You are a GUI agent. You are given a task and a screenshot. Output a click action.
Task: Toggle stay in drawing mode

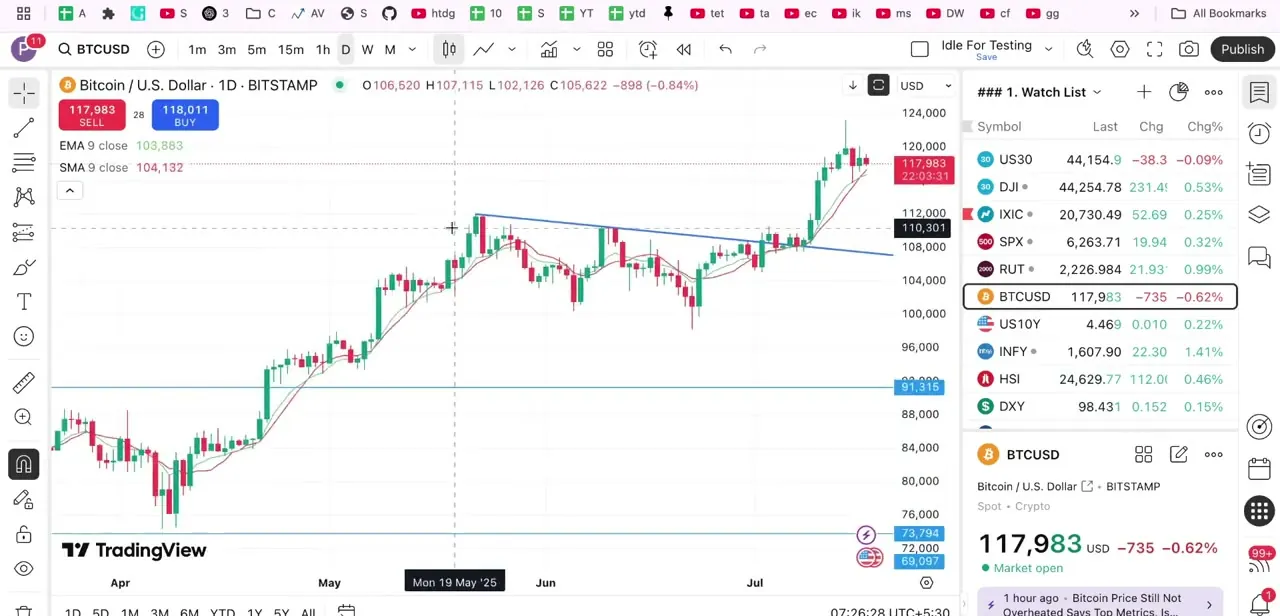click(x=24, y=499)
